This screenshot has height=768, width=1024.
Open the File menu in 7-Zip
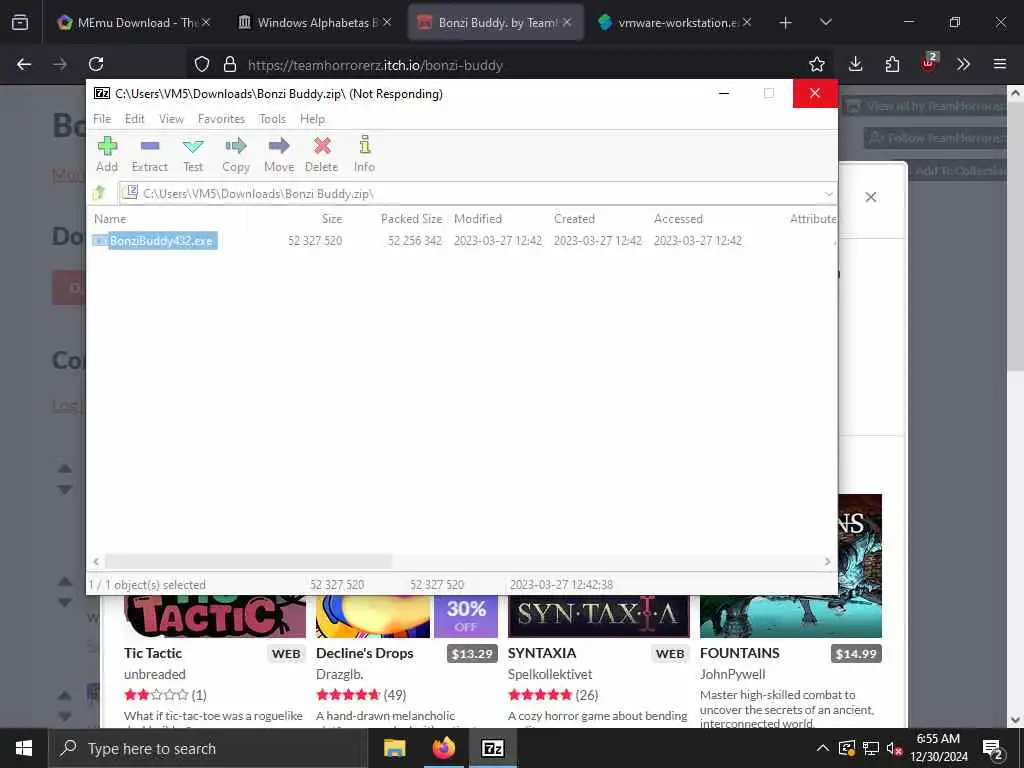102,119
